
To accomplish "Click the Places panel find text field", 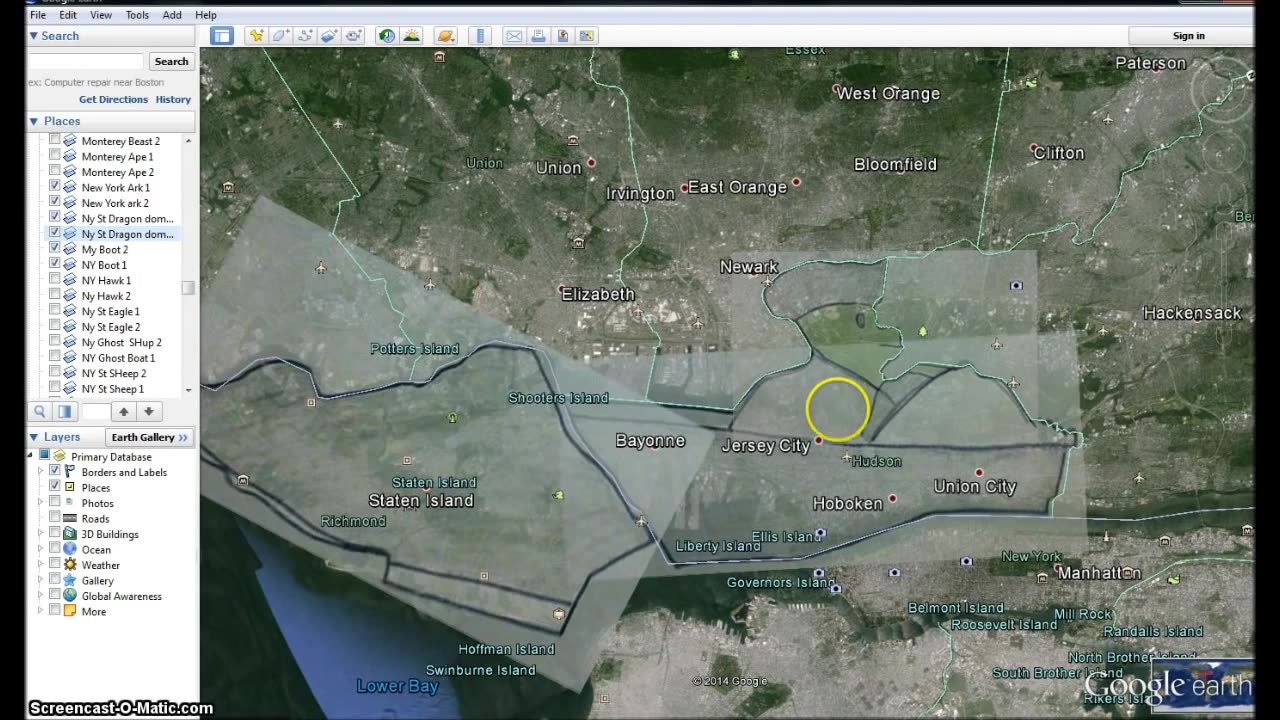I will click(x=95, y=411).
